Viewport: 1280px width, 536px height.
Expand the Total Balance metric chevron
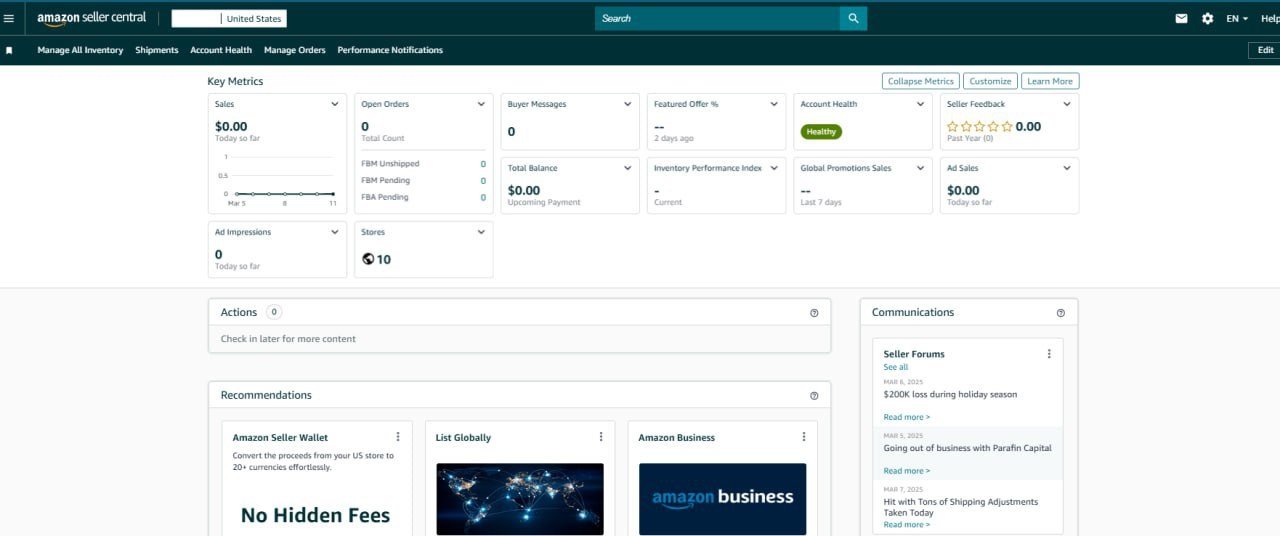[628, 168]
